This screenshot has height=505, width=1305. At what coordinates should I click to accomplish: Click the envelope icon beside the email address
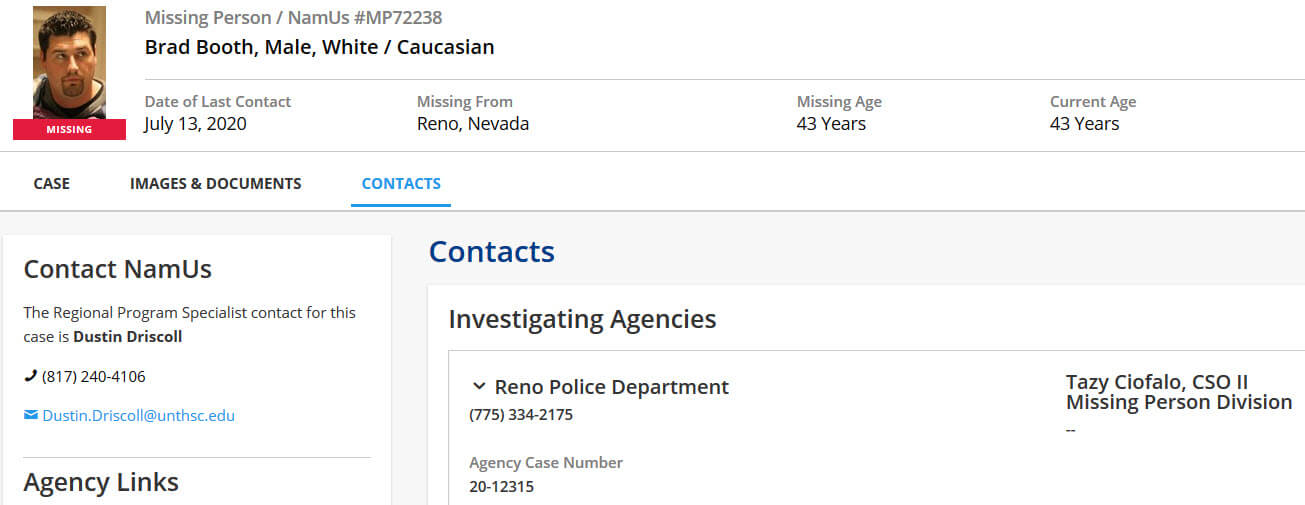point(31,415)
